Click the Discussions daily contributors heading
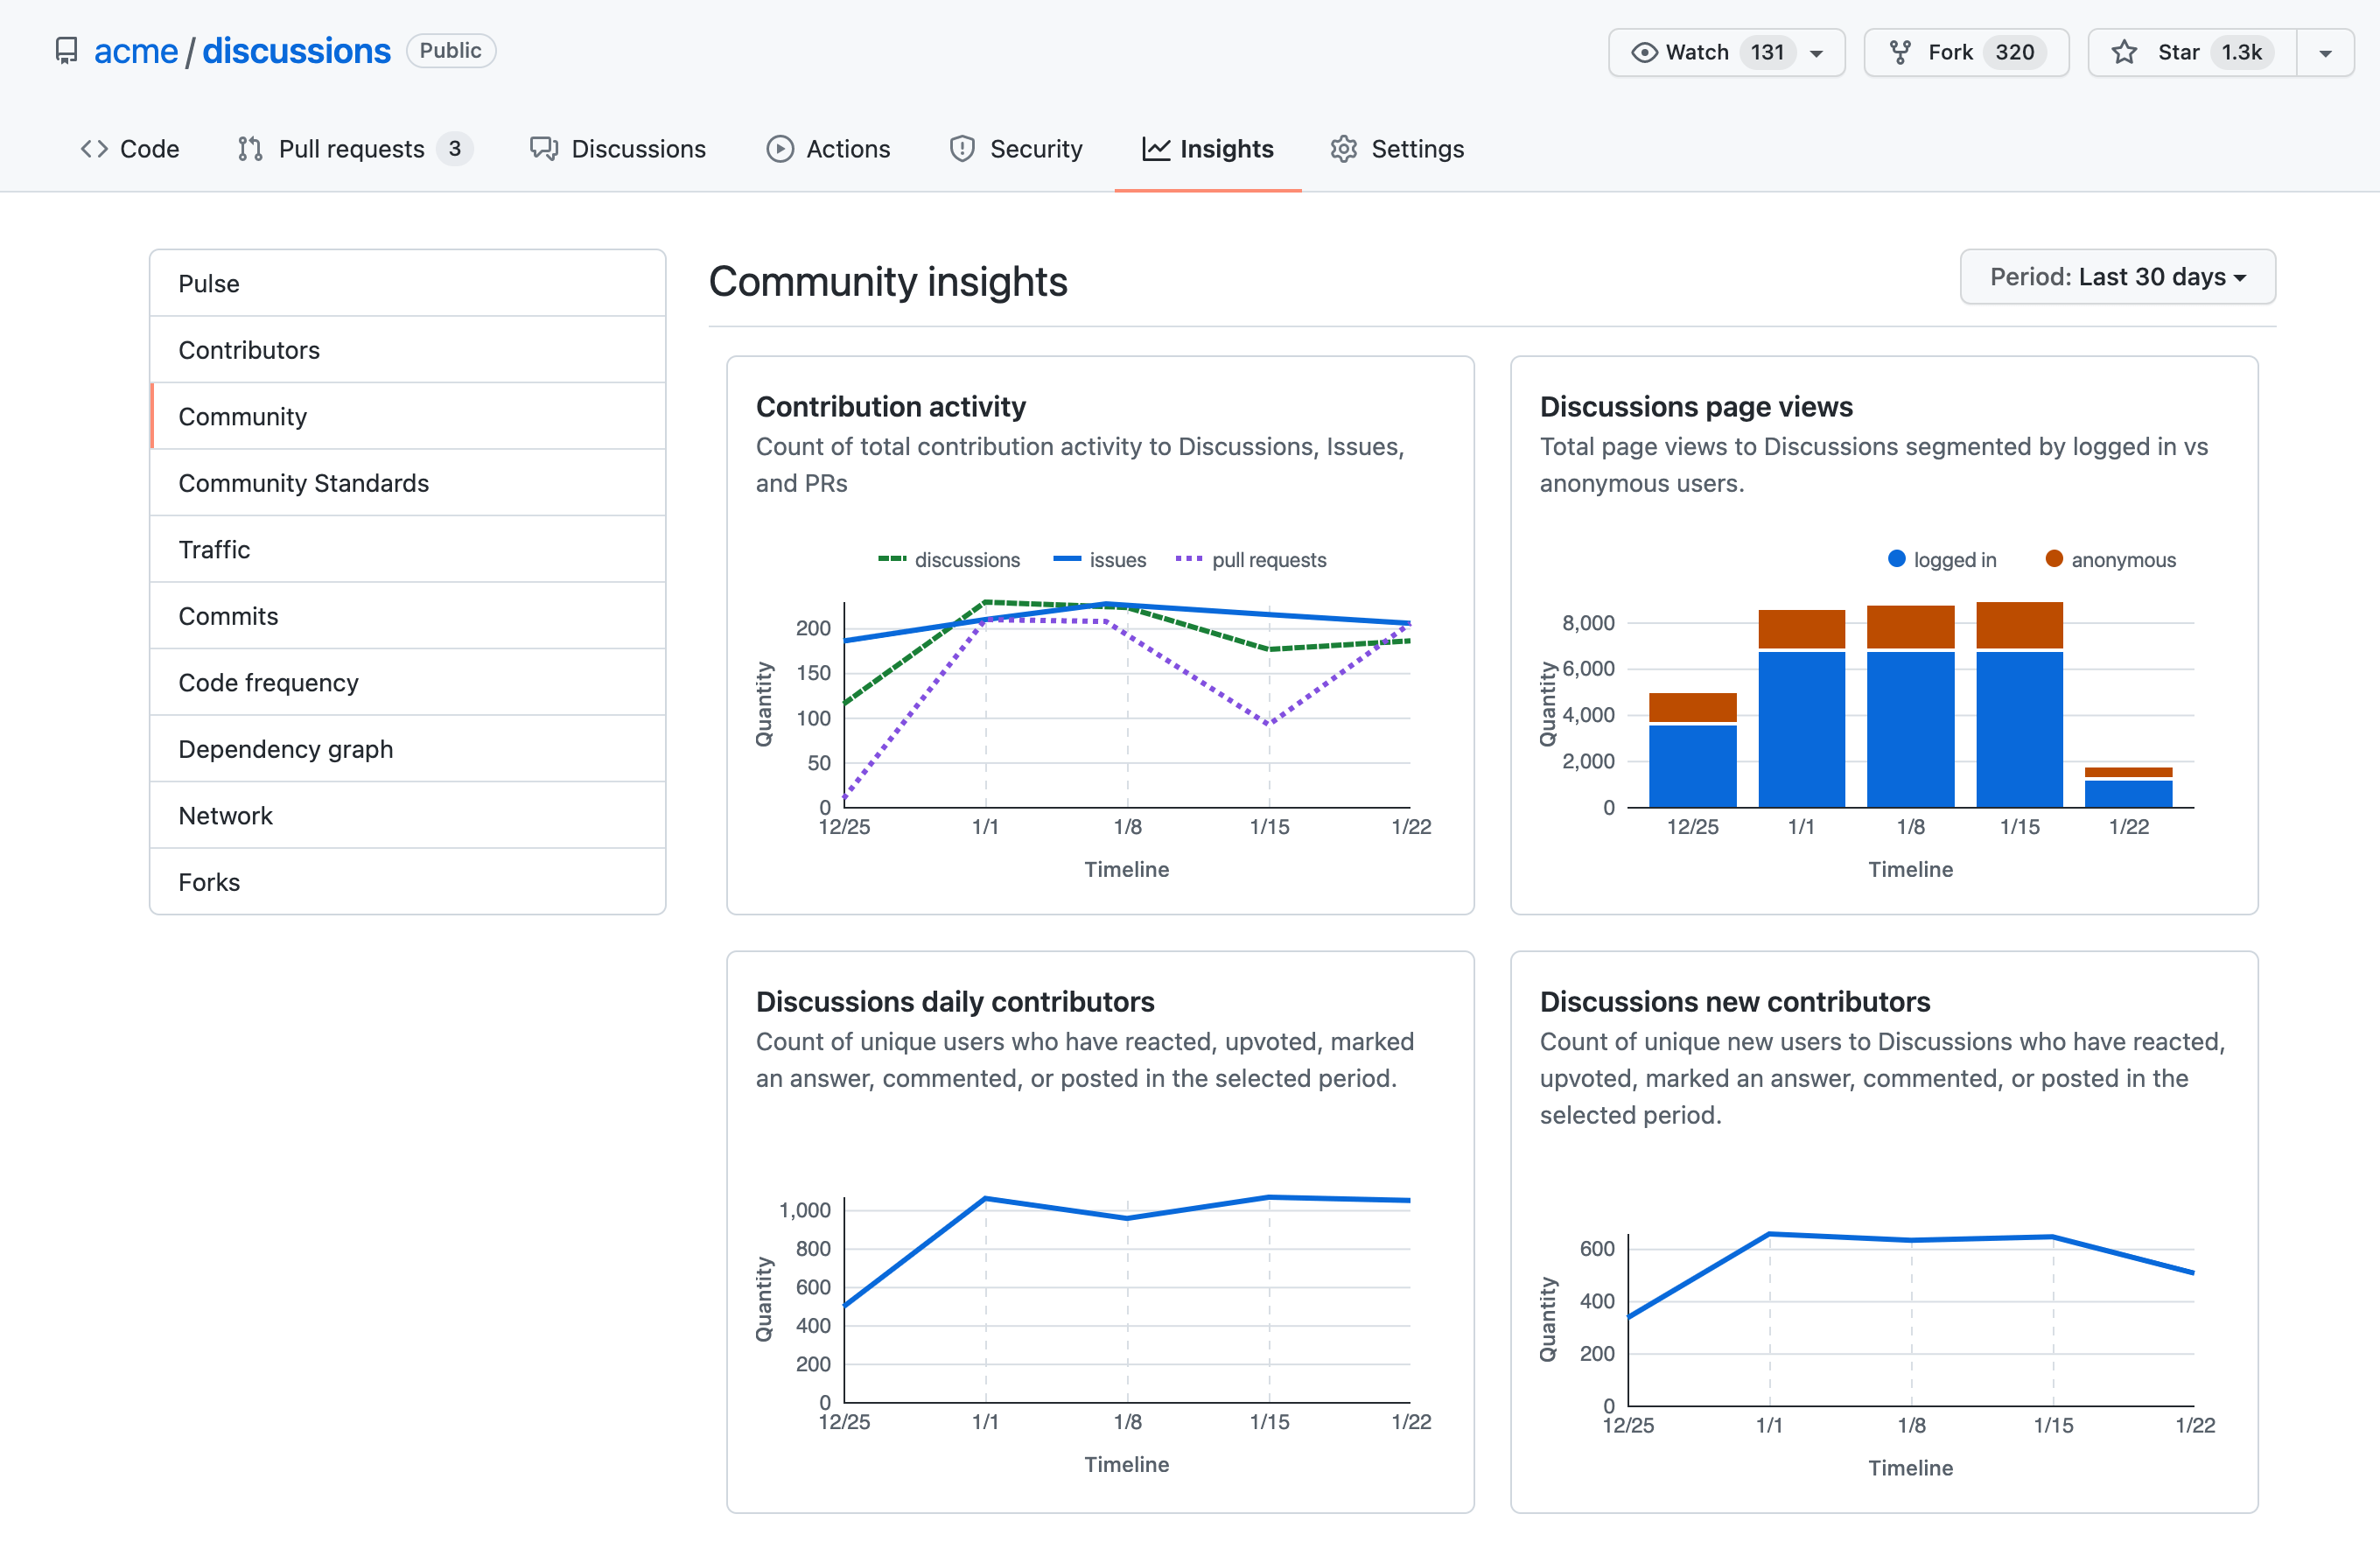The height and width of the screenshot is (1549, 2380). 955,1002
